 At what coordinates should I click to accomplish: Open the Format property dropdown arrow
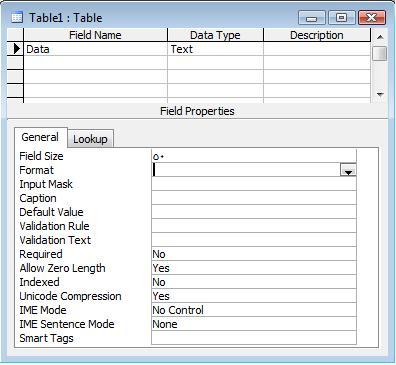tap(348, 170)
